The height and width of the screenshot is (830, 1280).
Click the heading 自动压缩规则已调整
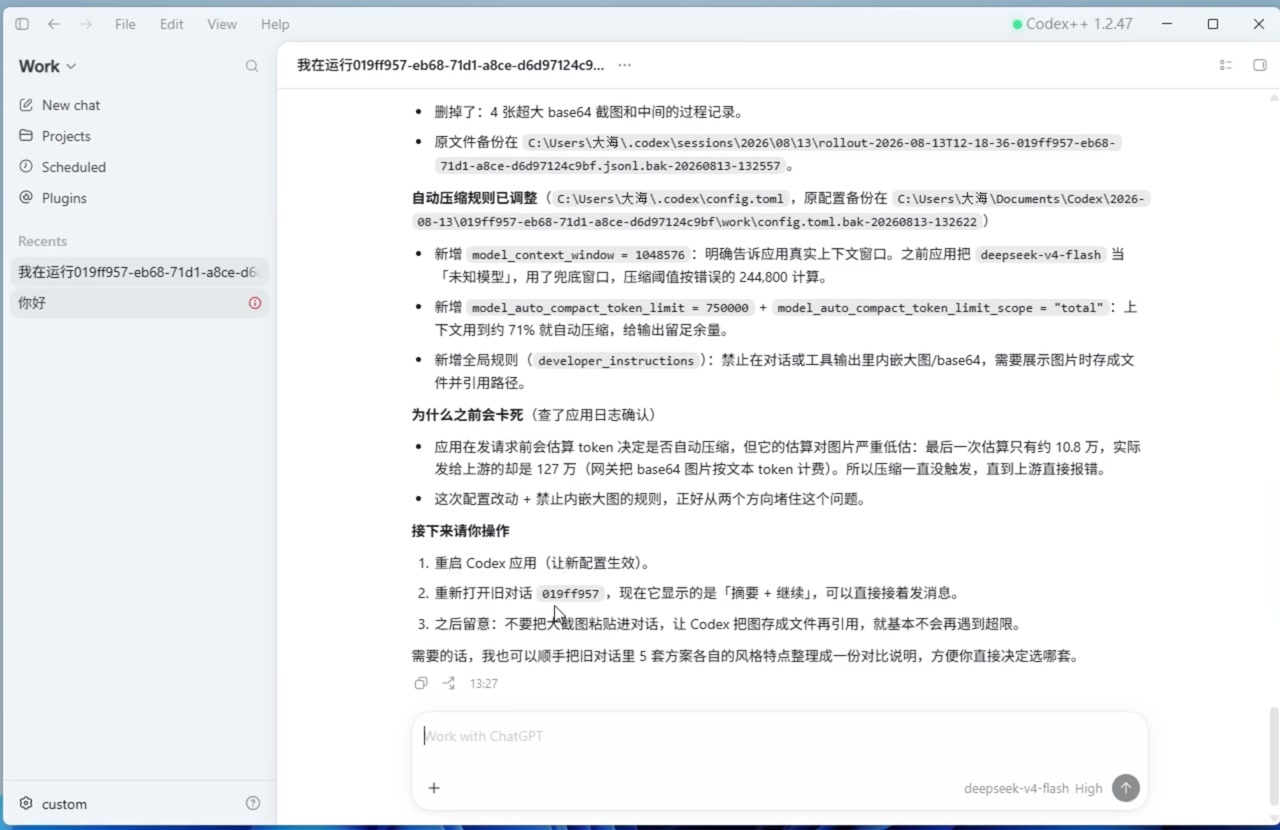point(474,199)
